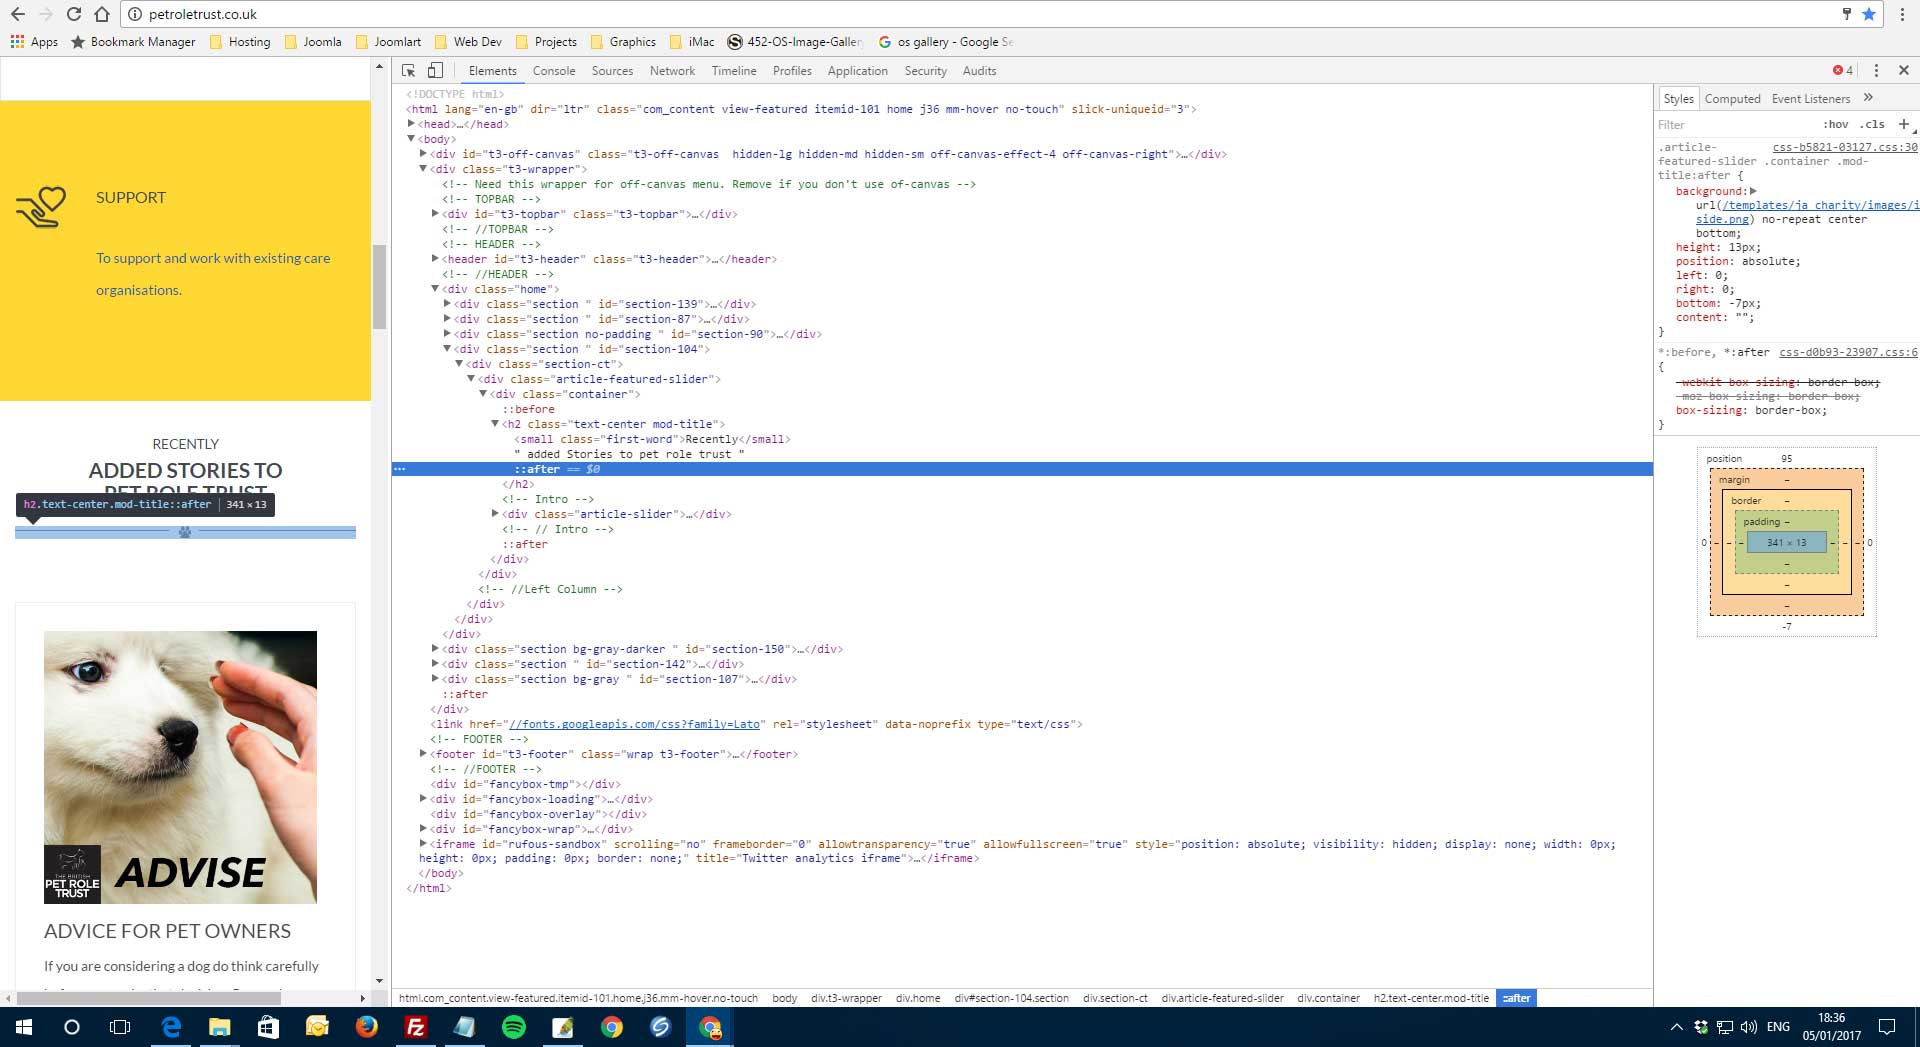Activate the inspect element picker tool
This screenshot has height=1047, width=1920.
click(408, 70)
